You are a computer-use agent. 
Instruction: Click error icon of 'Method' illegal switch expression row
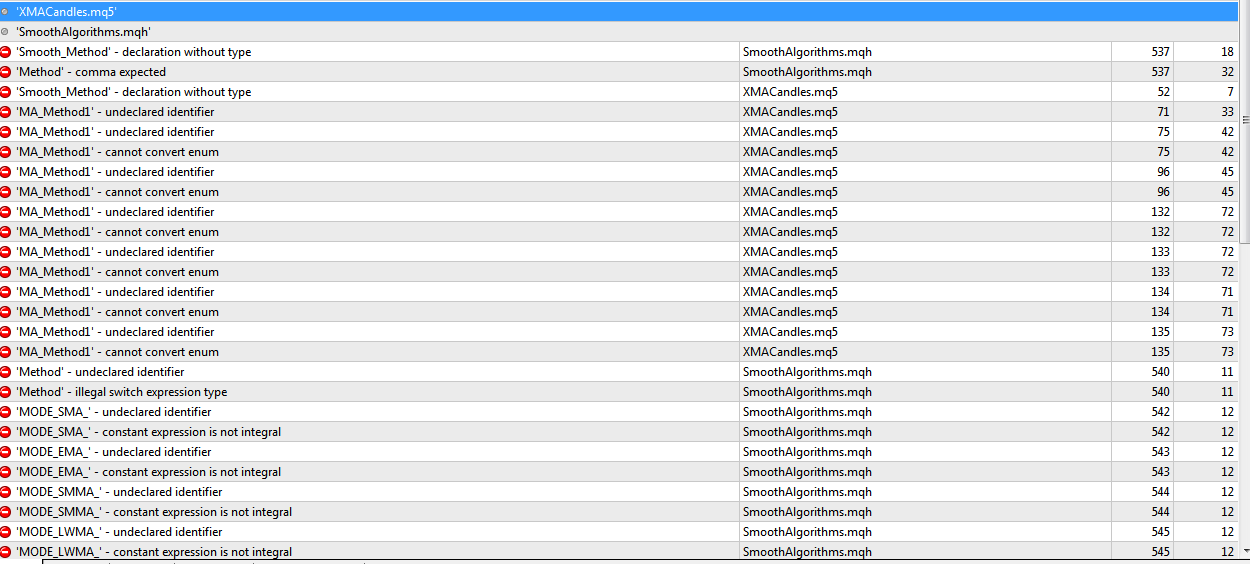[x=6, y=391]
